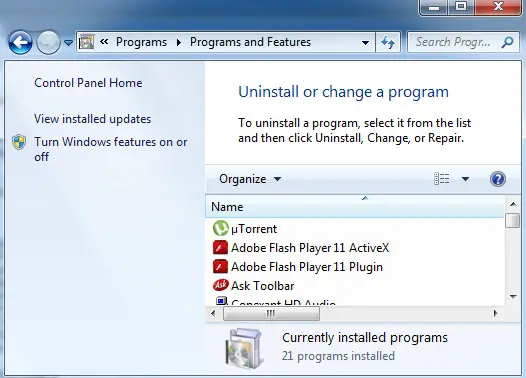Select the Ask Toolbar entry
Viewport: 526px width, 378px height.
262,286
